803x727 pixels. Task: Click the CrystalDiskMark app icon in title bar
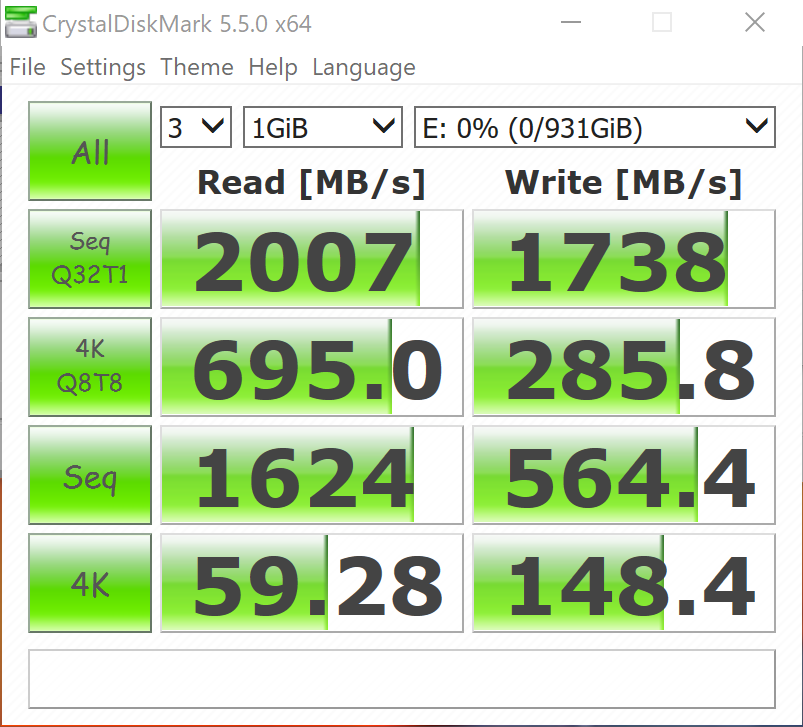[20, 23]
